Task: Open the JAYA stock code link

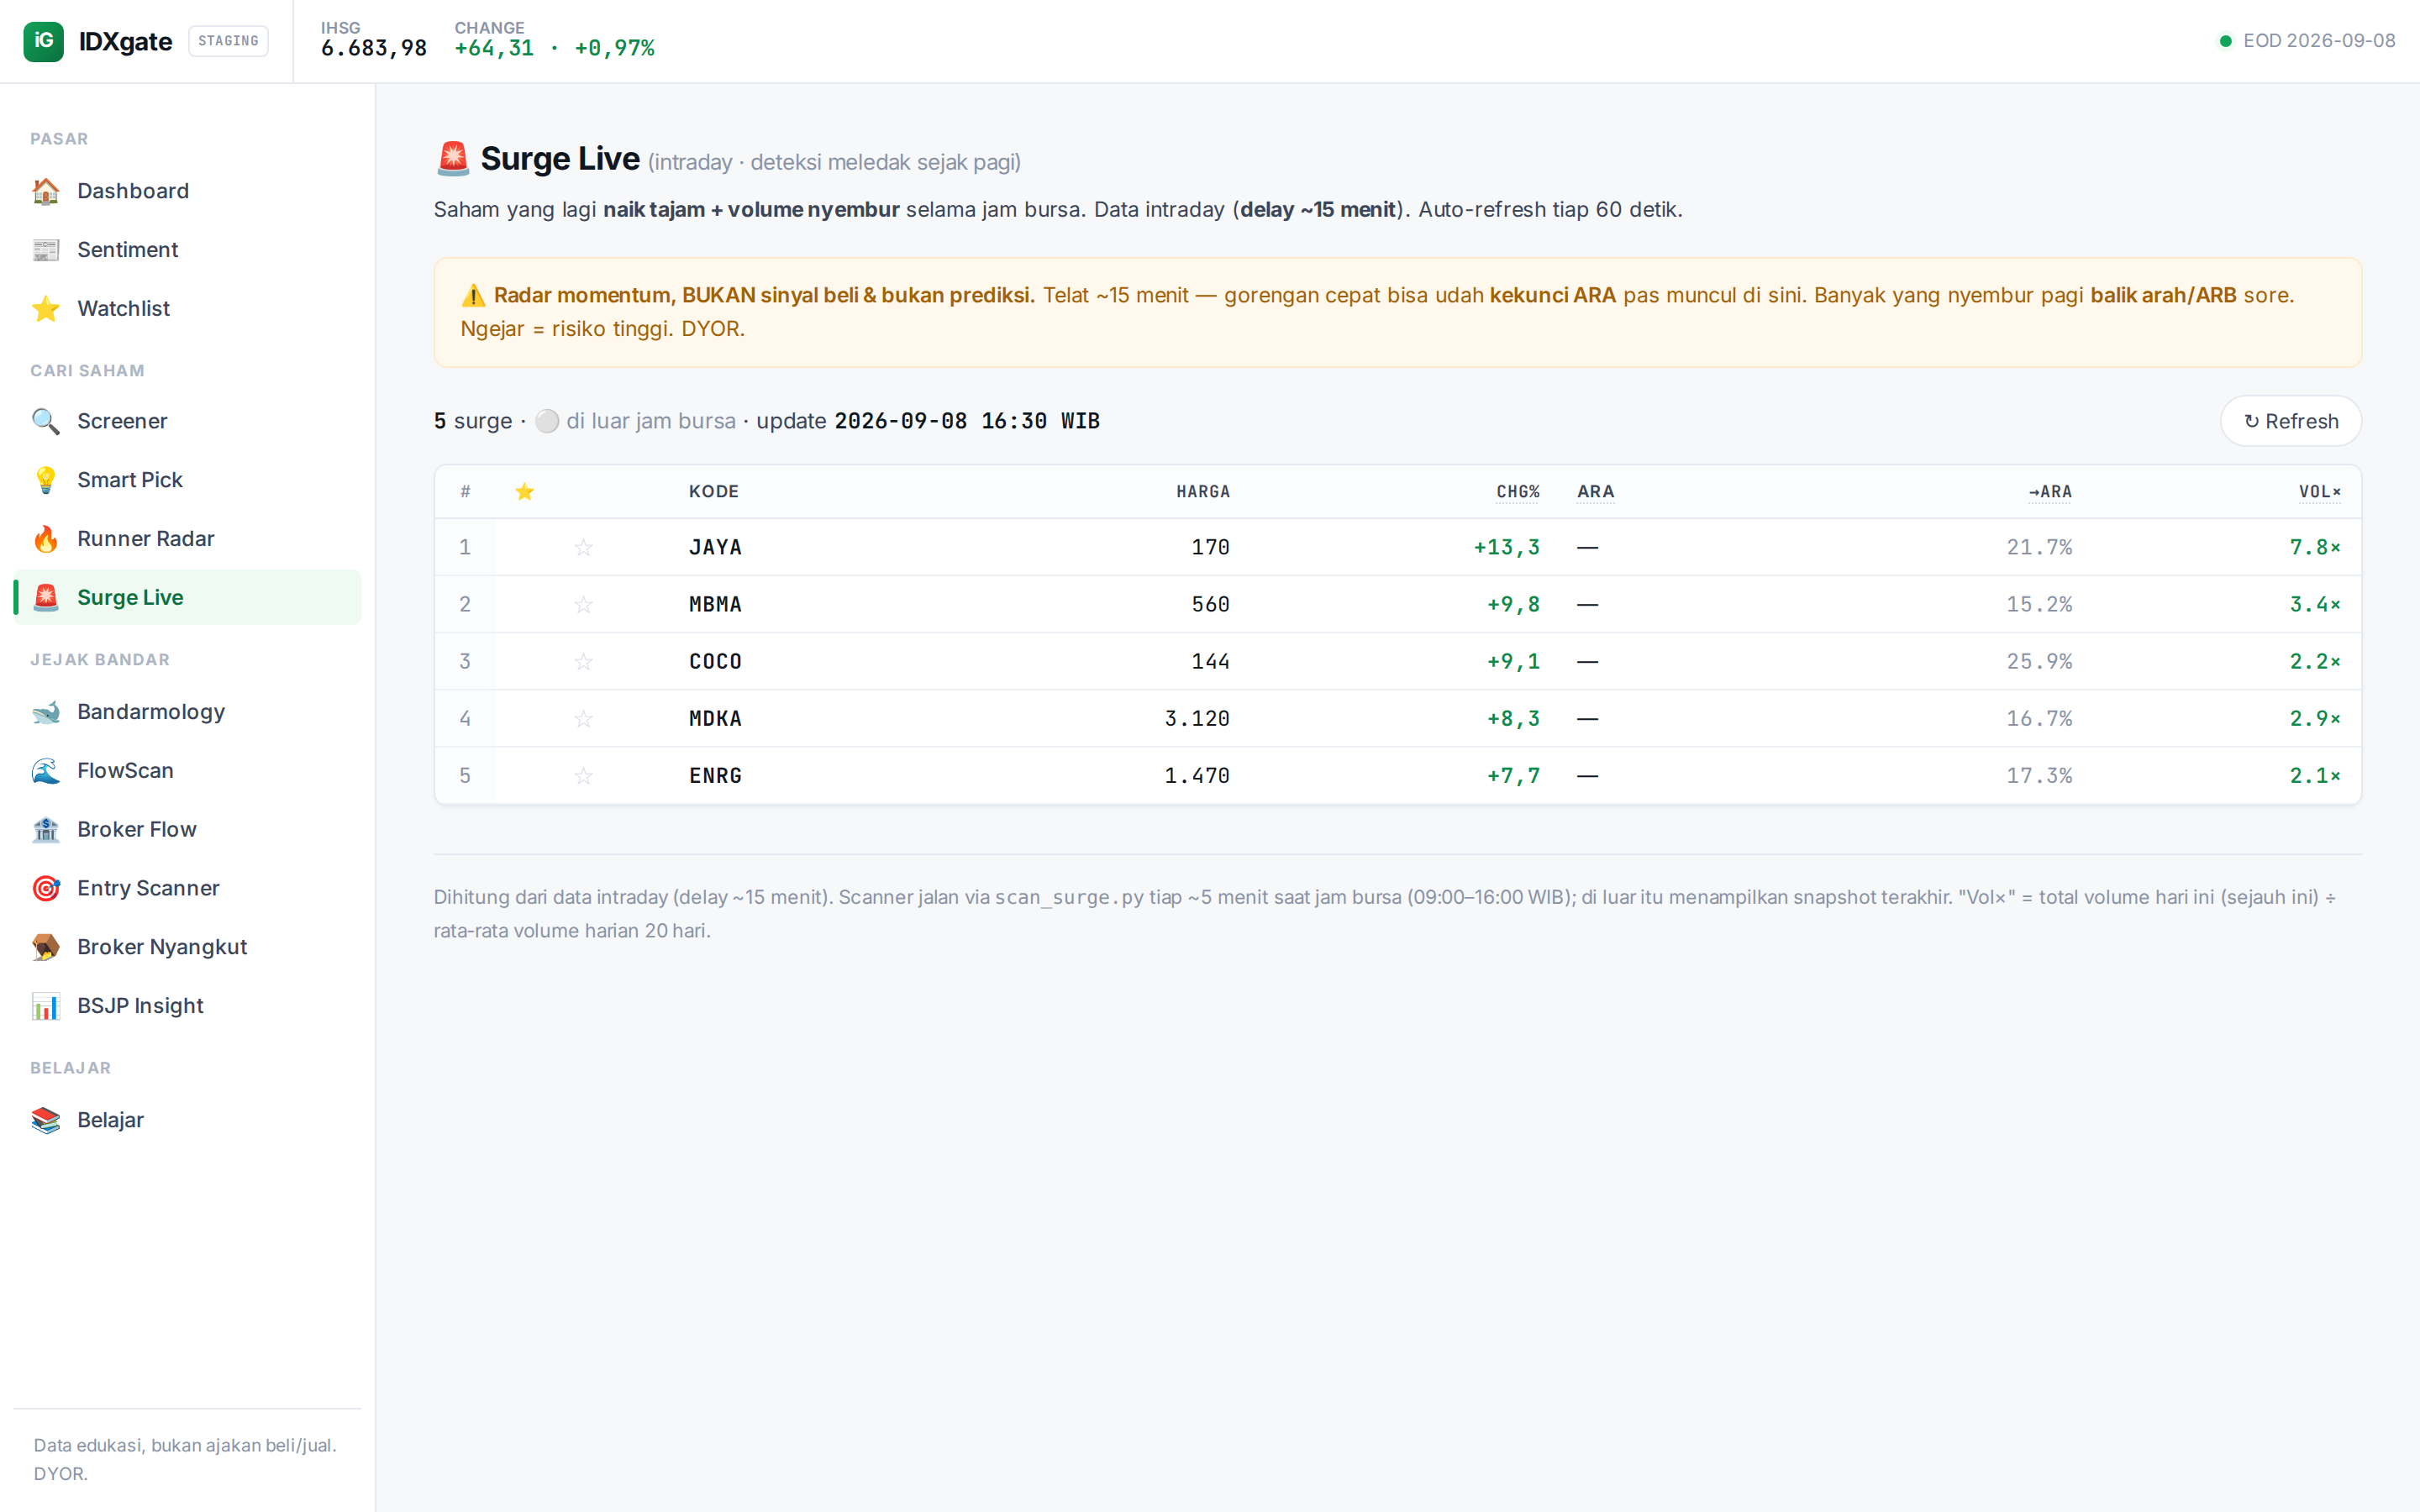Action: point(715,547)
